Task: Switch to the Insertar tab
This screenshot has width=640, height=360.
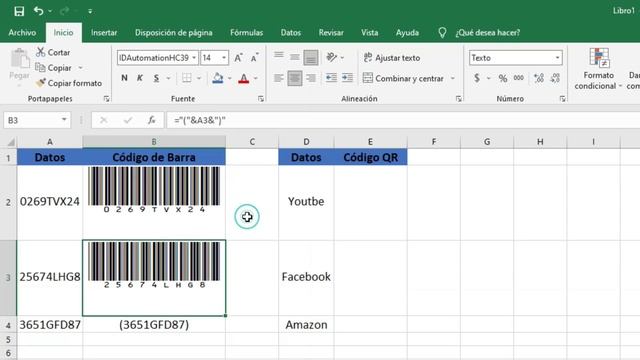Action: pyautogui.click(x=104, y=33)
